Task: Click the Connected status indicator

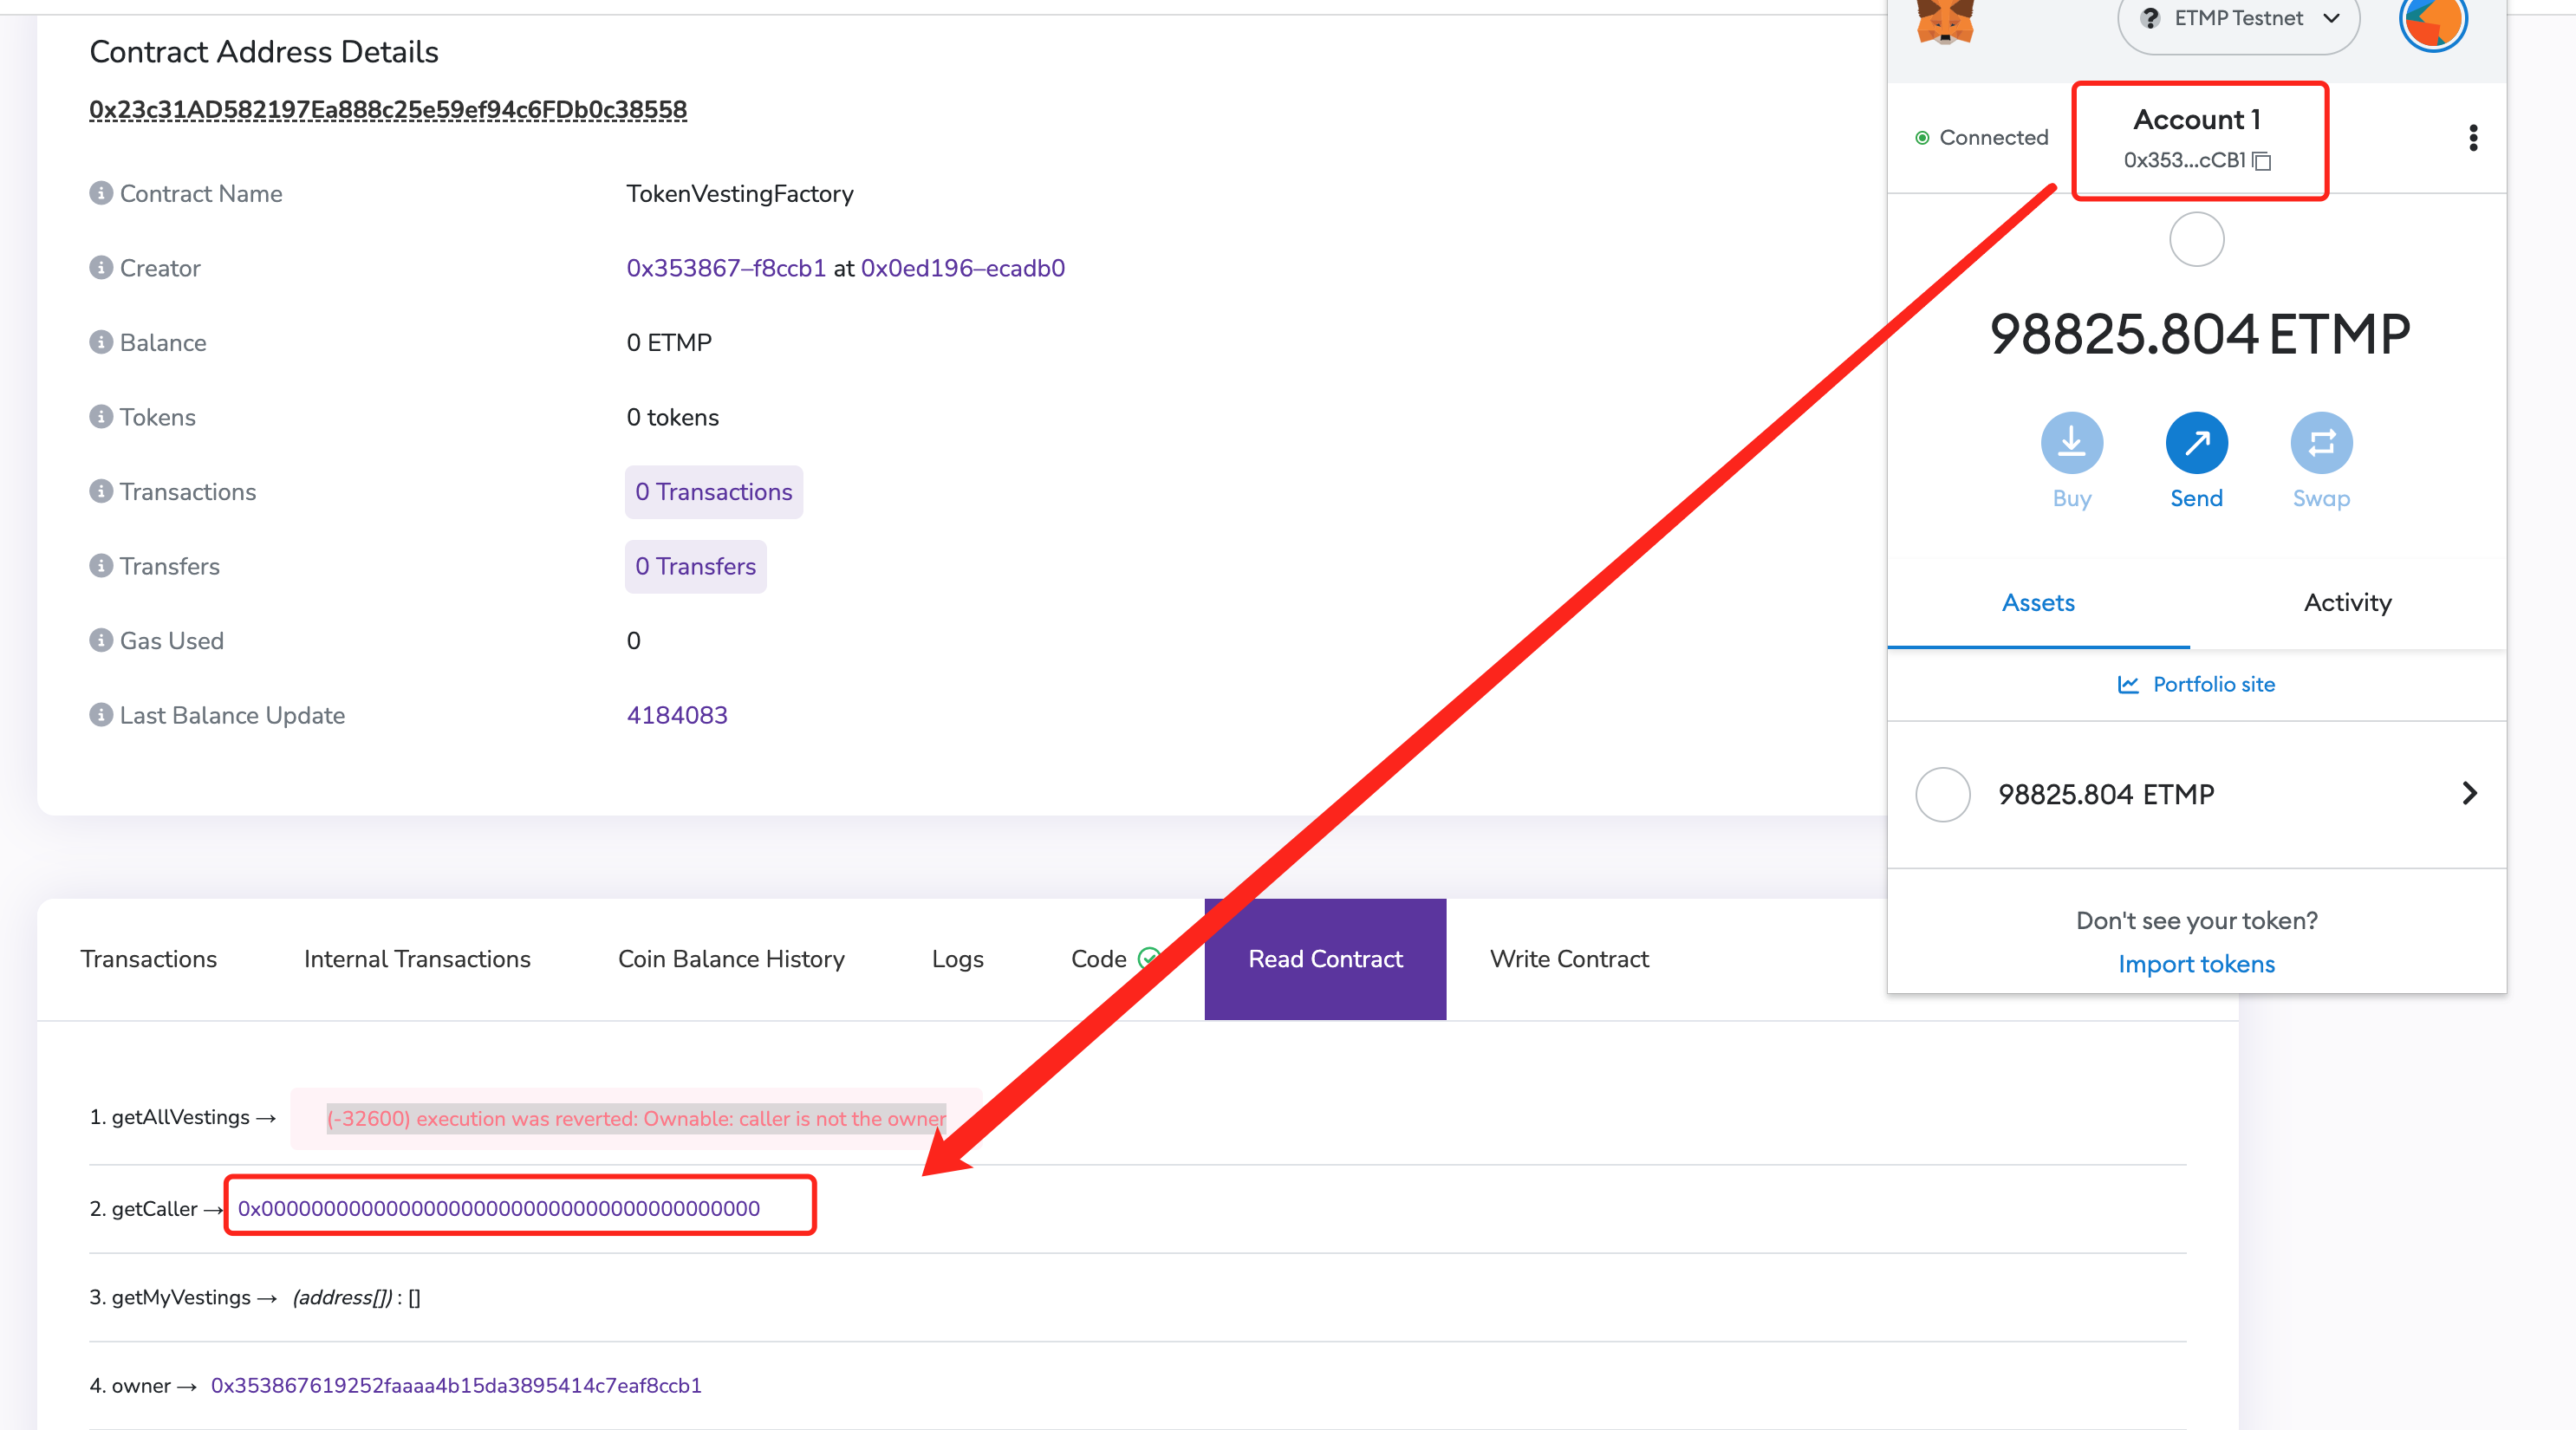Action: click(1925, 137)
